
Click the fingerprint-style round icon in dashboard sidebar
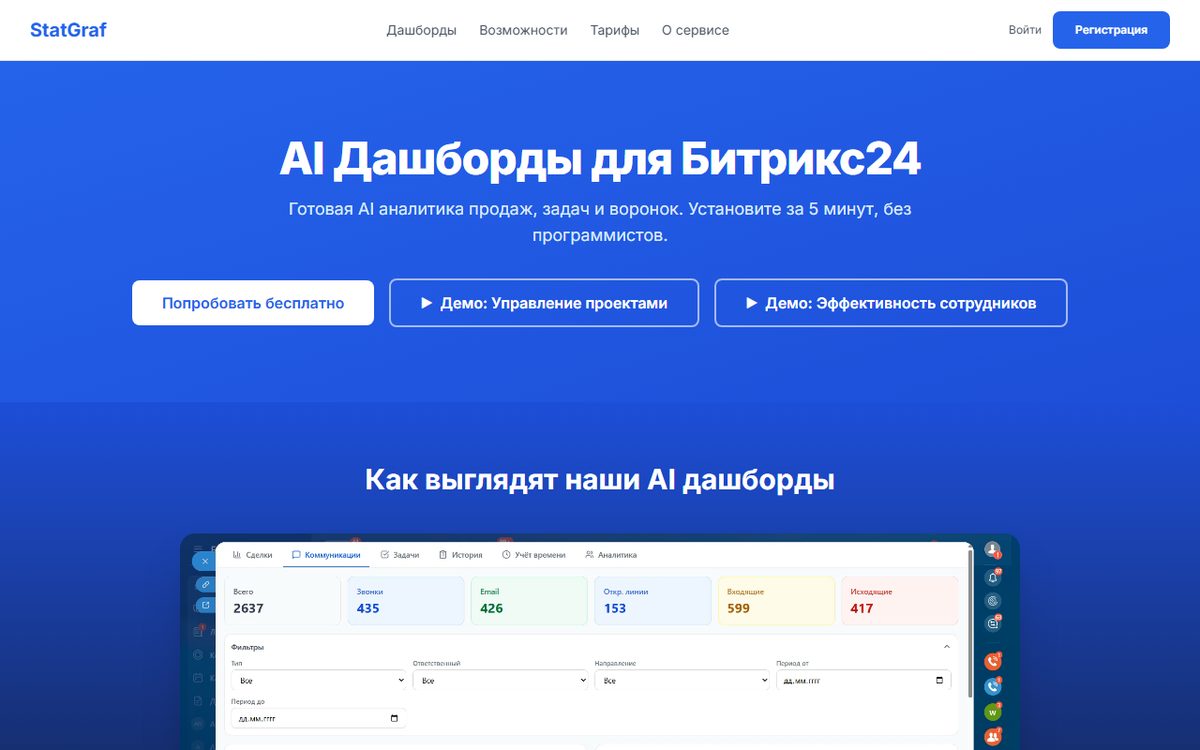pos(992,601)
